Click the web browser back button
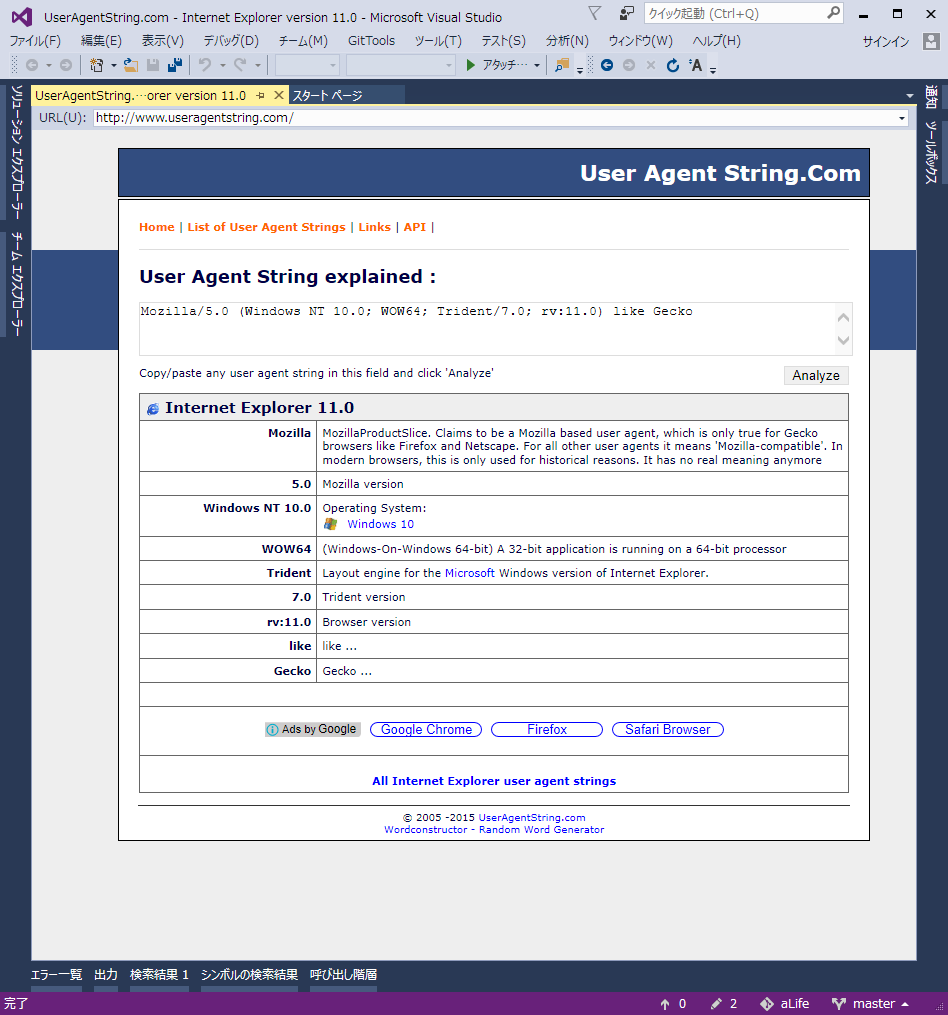 click(x=607, y=65)
